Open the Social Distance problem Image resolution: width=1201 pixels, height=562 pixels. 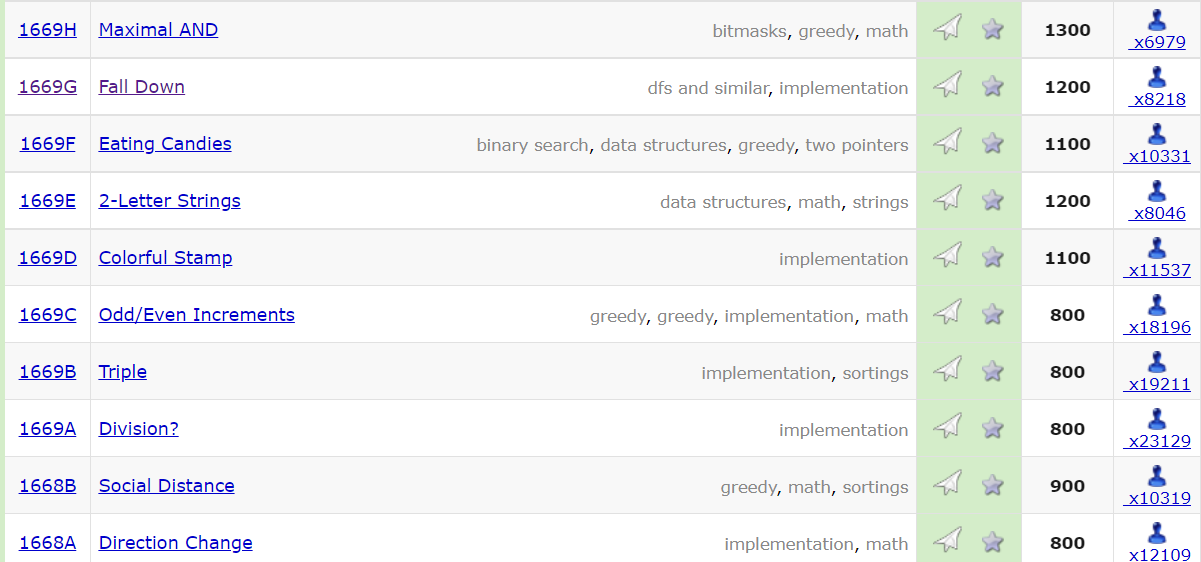click(166, 486)
